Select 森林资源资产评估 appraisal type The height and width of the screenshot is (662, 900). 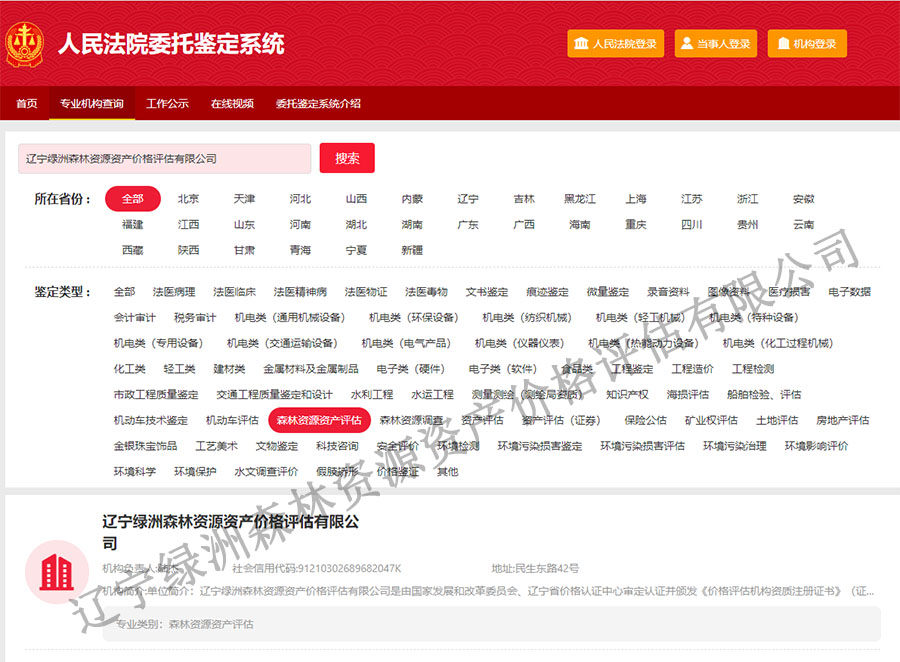click(x=320, y=420)
